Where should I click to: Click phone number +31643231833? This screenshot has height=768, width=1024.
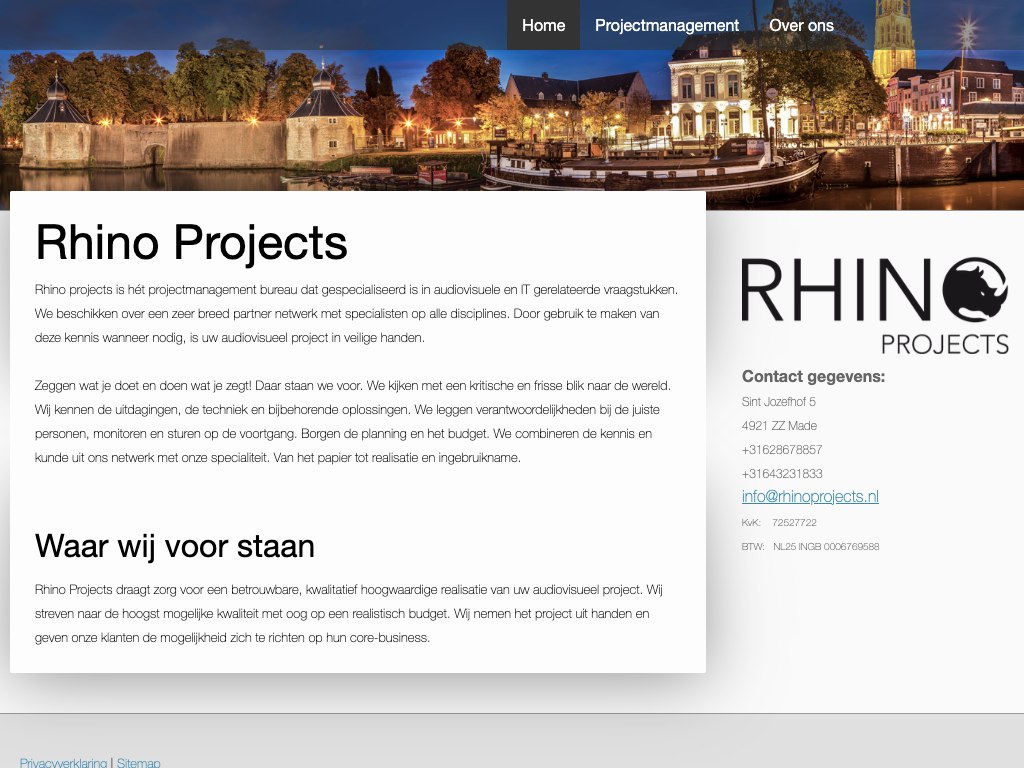782,474
